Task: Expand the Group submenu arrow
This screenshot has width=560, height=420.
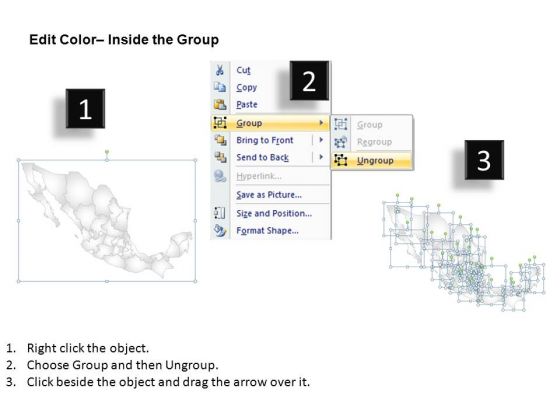Action: click(321, 123)
